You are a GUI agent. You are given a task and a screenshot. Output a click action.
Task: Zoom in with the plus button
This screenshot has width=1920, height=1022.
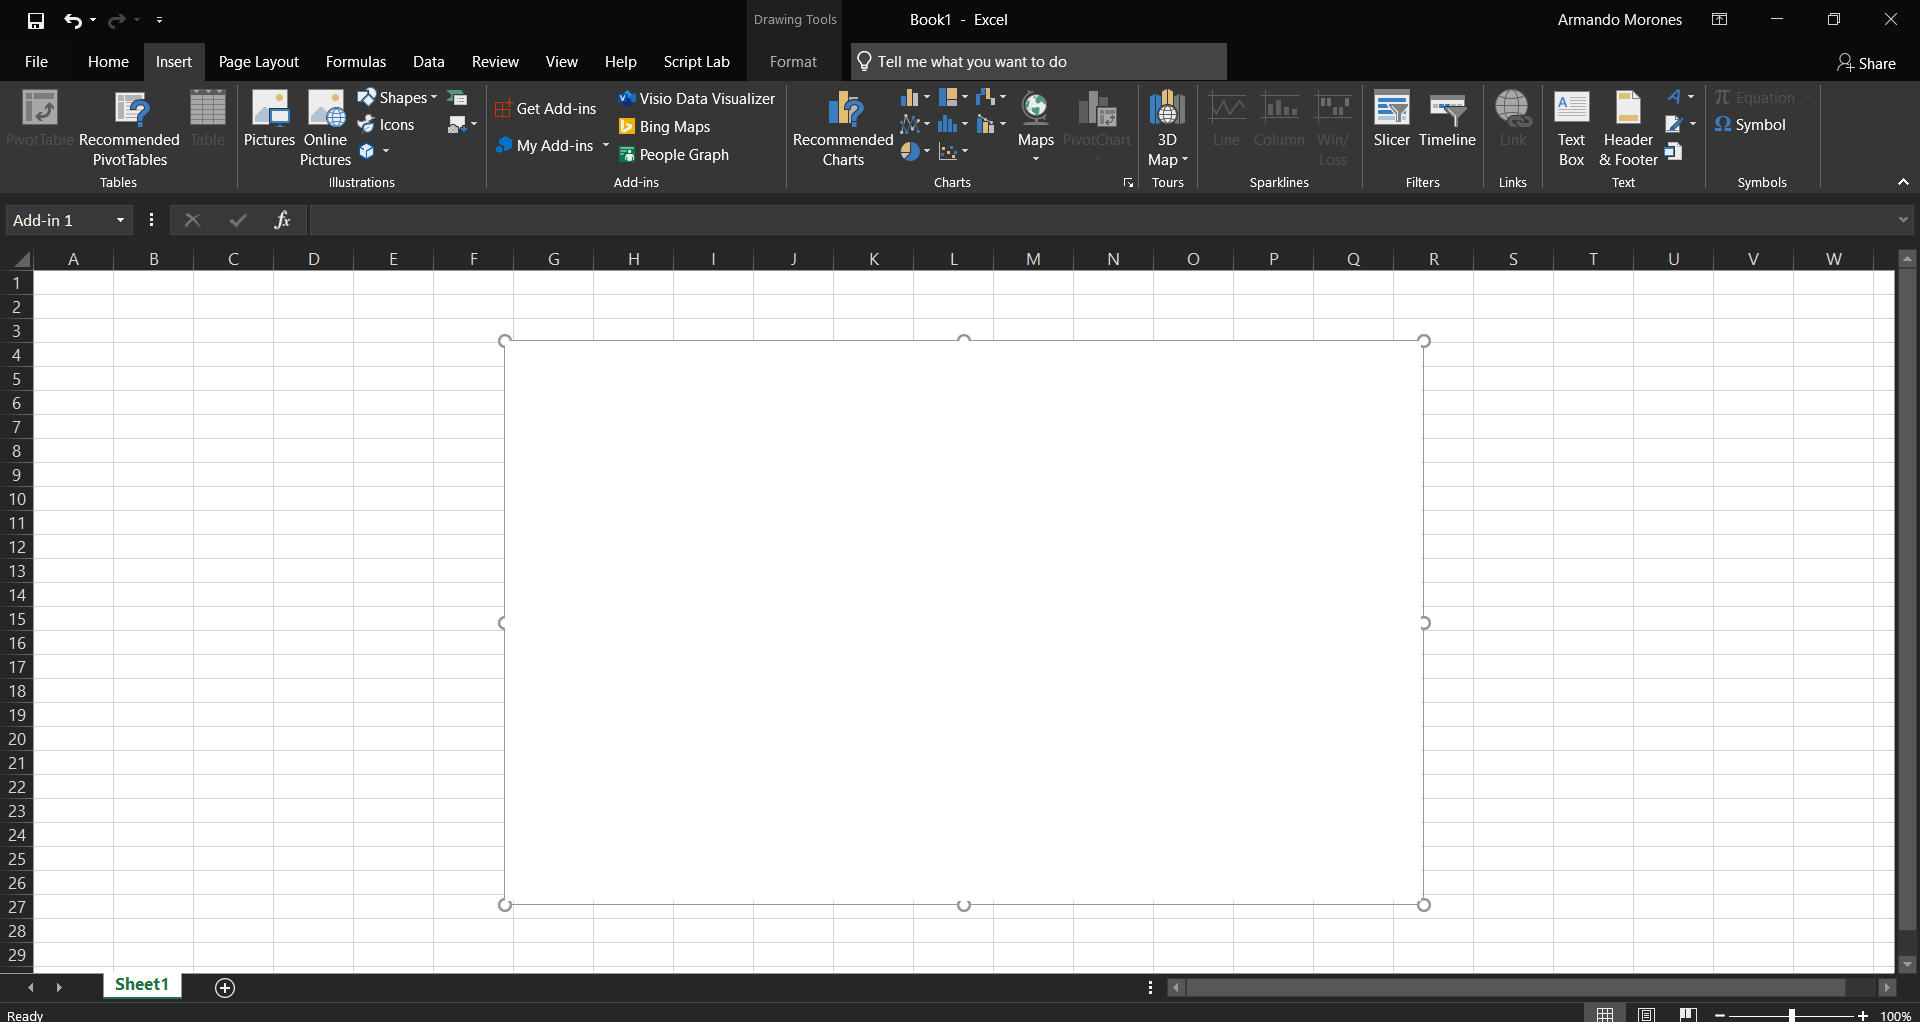pos(1862,1015)
